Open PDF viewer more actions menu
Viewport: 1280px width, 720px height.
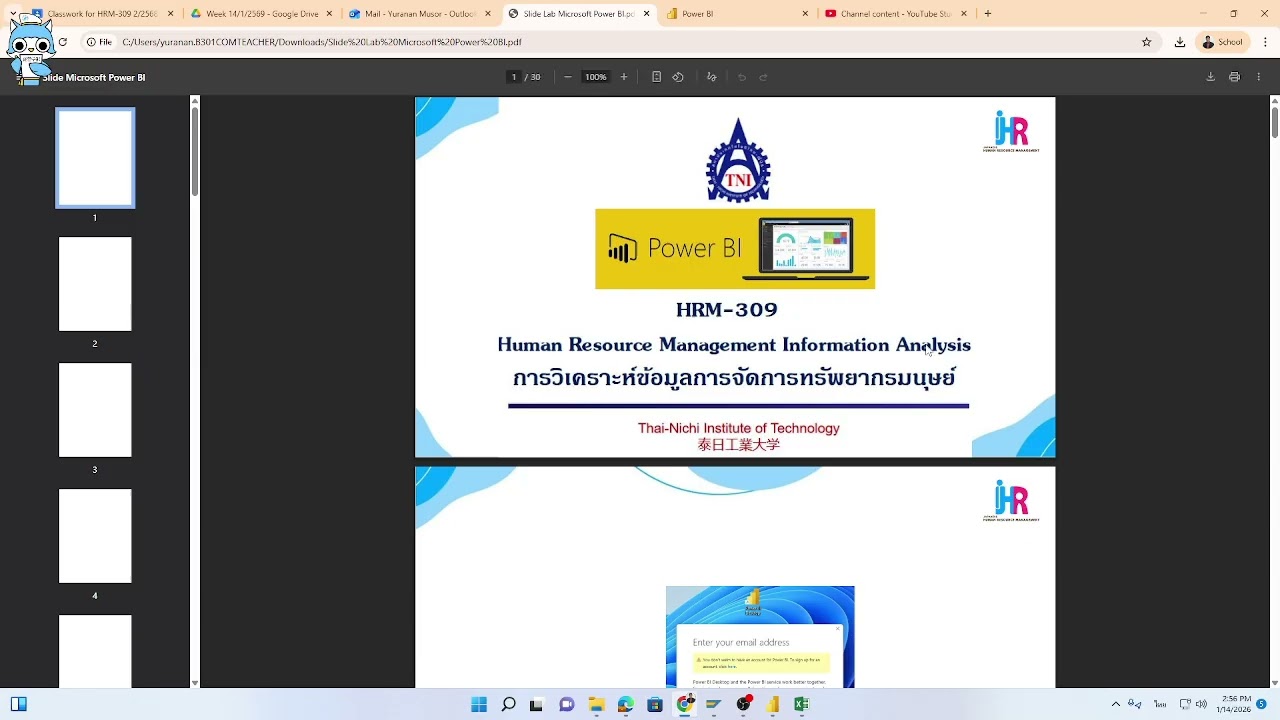tap(1258, 77)
